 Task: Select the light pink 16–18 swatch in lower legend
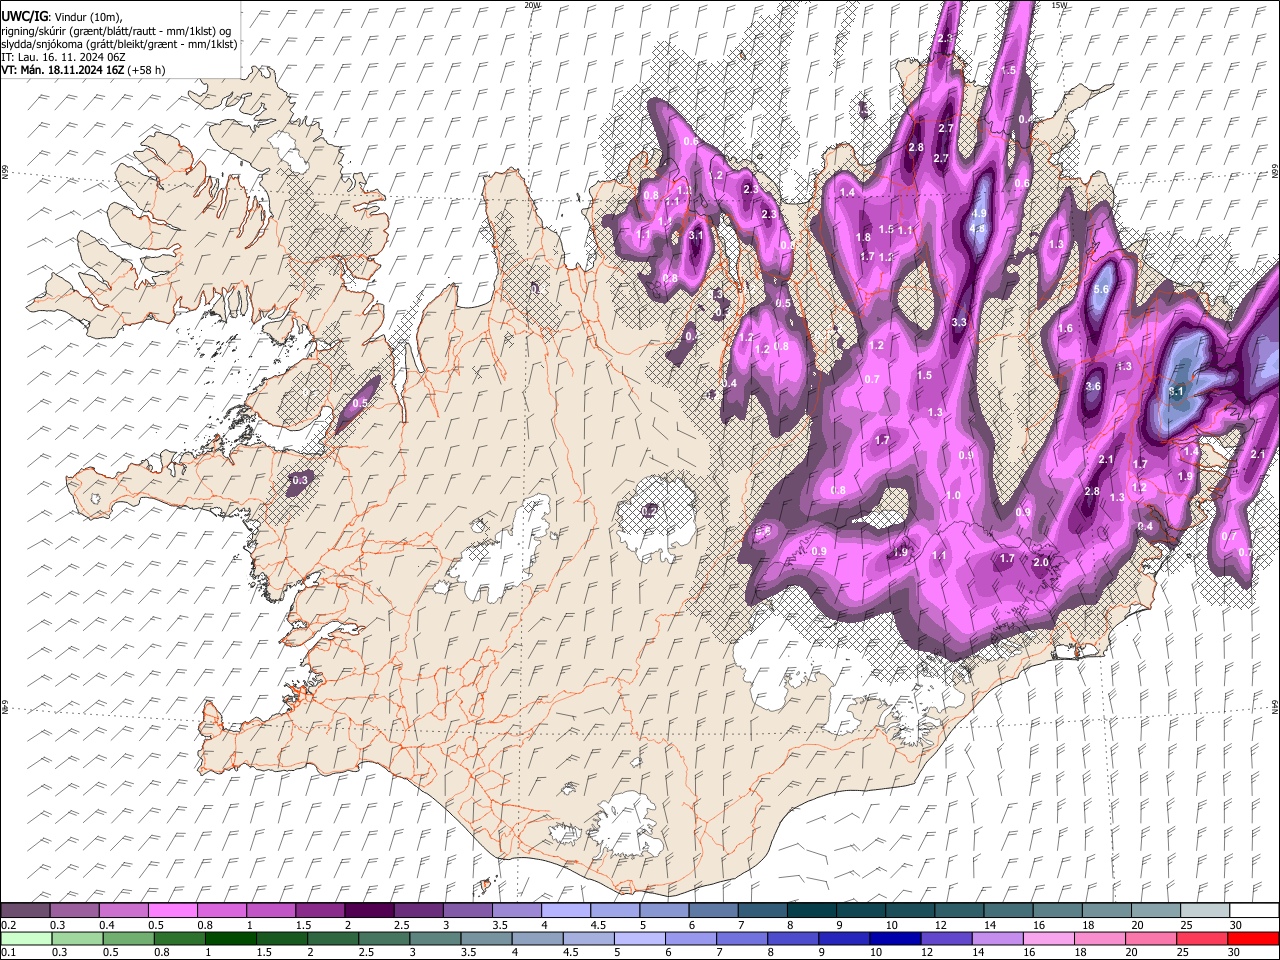[1049, 938]
